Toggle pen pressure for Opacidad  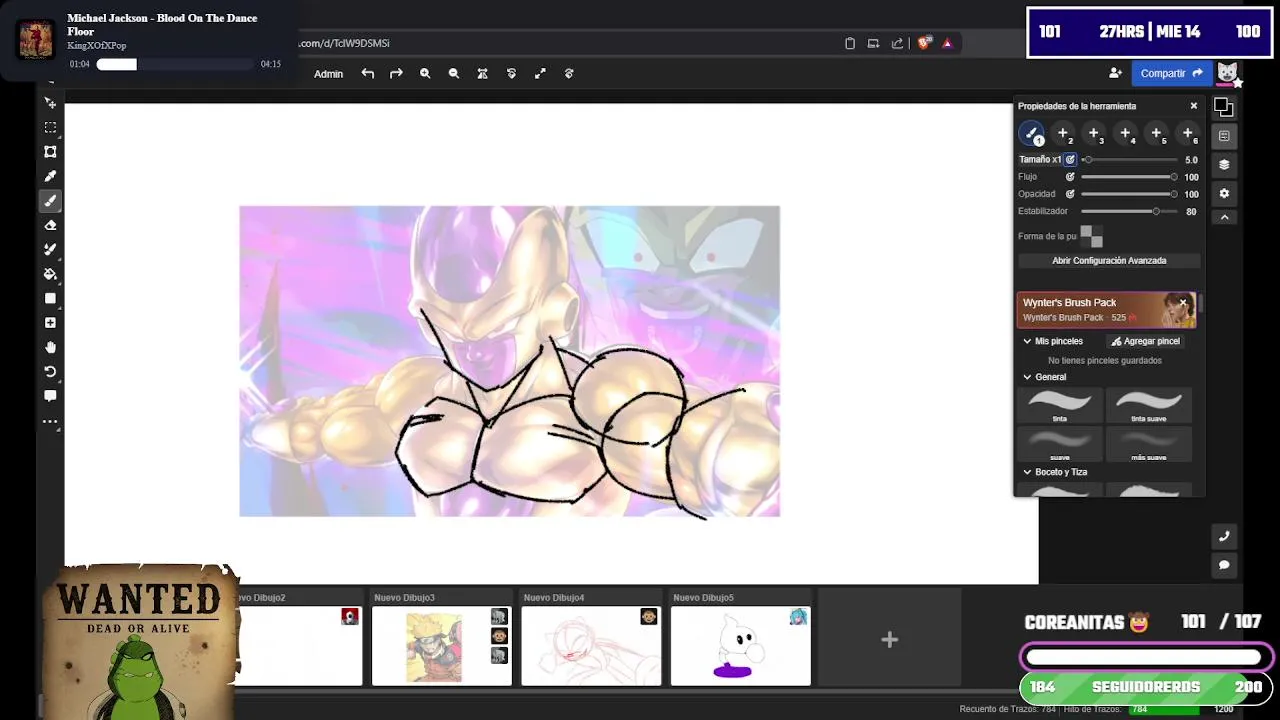click(x=1070, y=194)
